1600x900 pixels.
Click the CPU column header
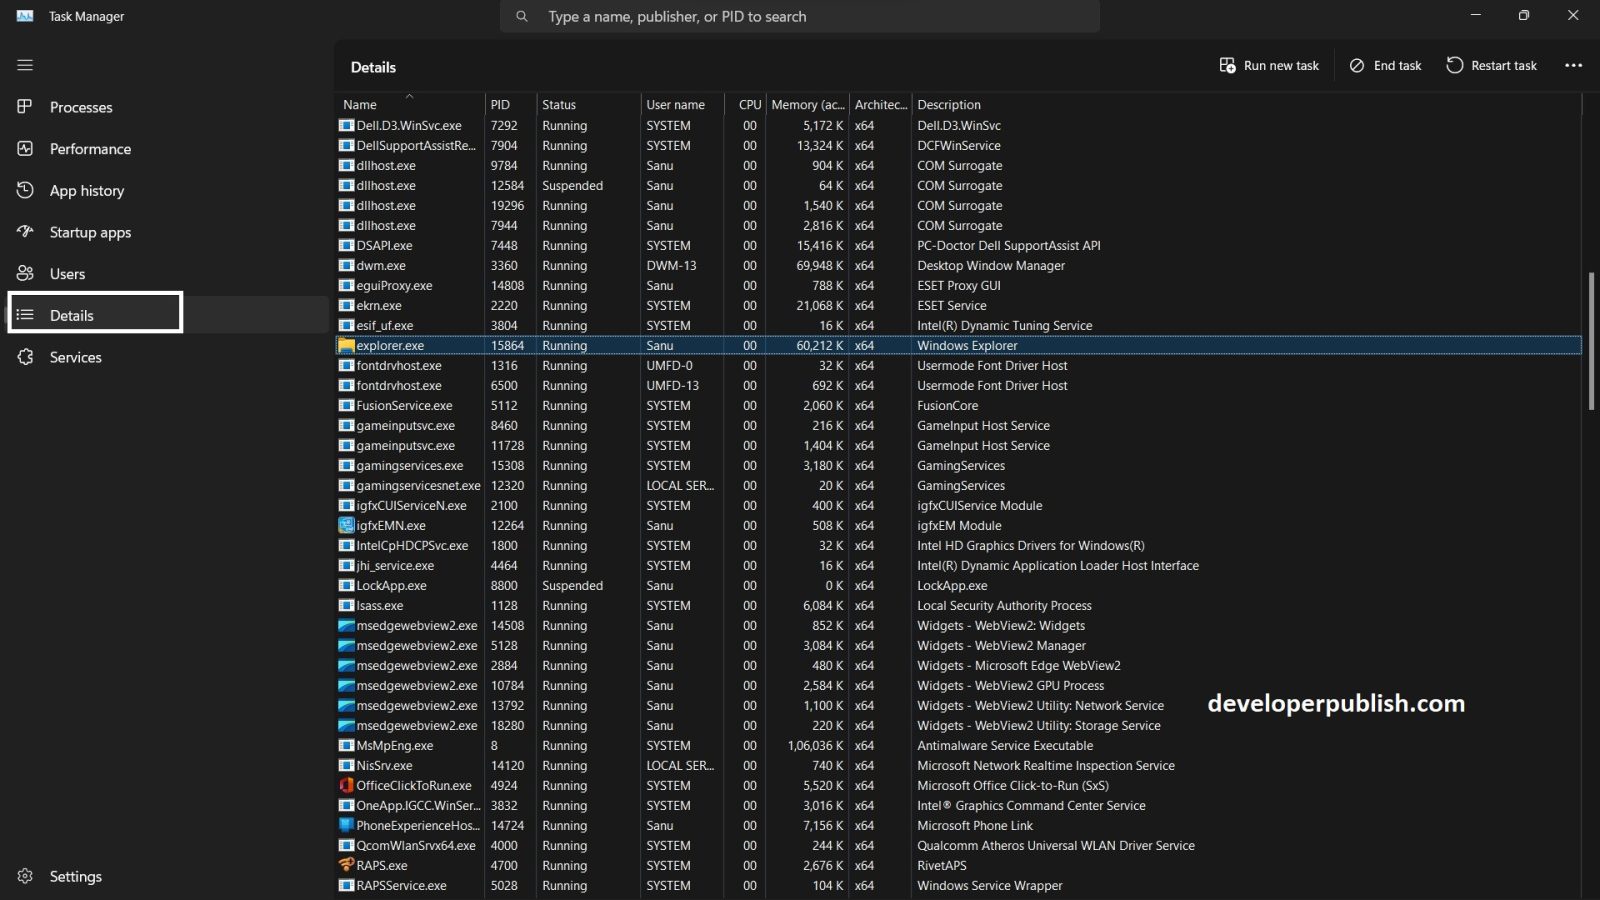point(748,104)
